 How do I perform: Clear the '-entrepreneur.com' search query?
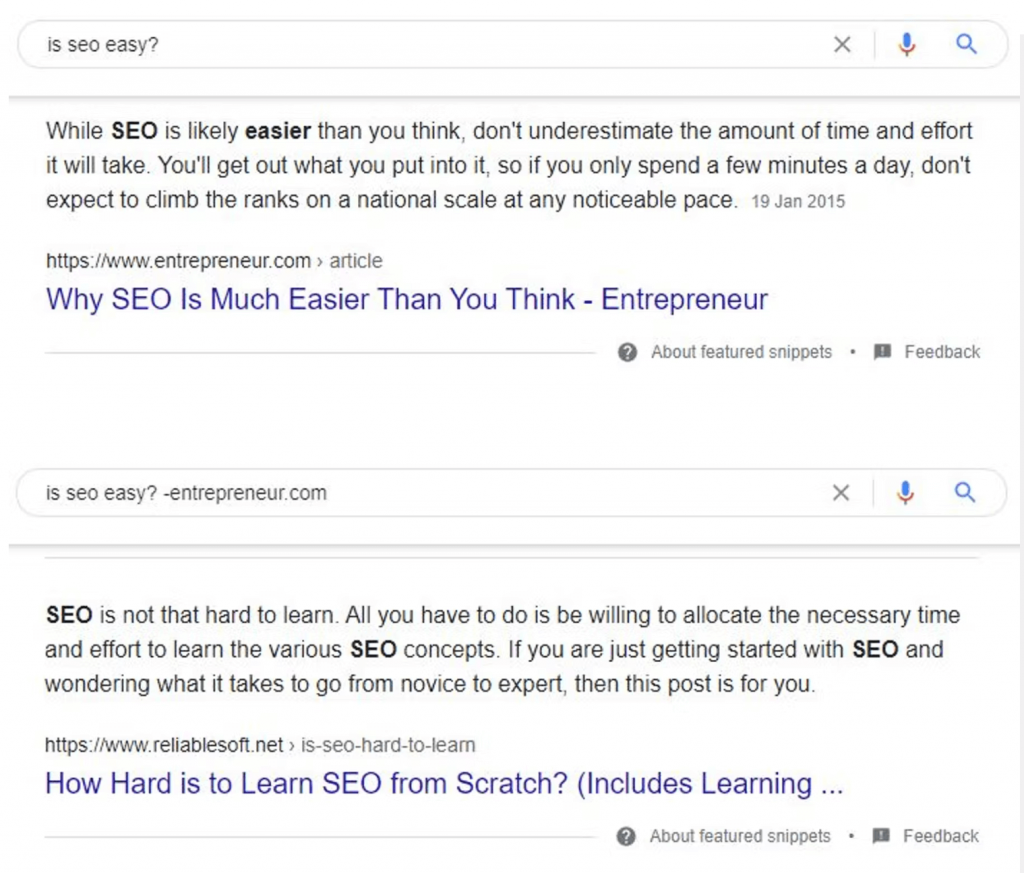tap(841, 492)
